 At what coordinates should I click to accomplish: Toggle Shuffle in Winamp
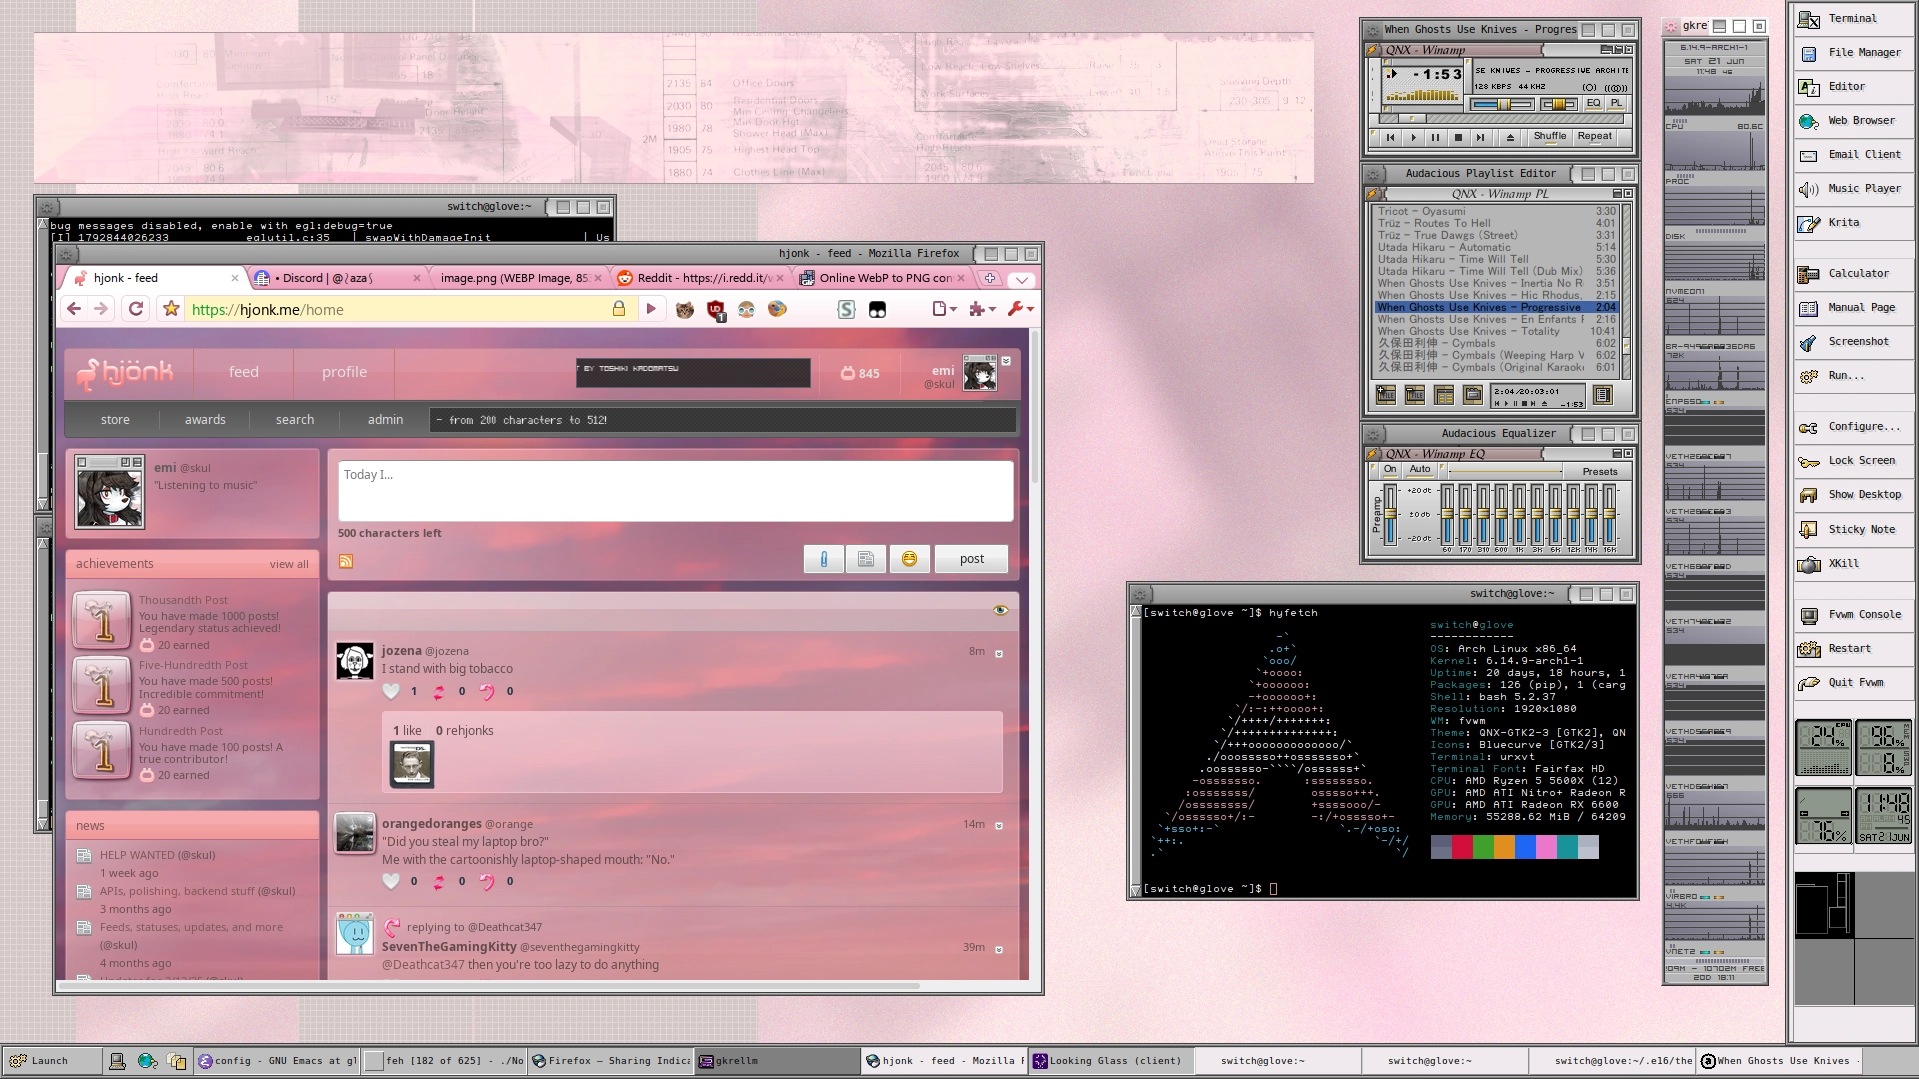coord(1550,136)
